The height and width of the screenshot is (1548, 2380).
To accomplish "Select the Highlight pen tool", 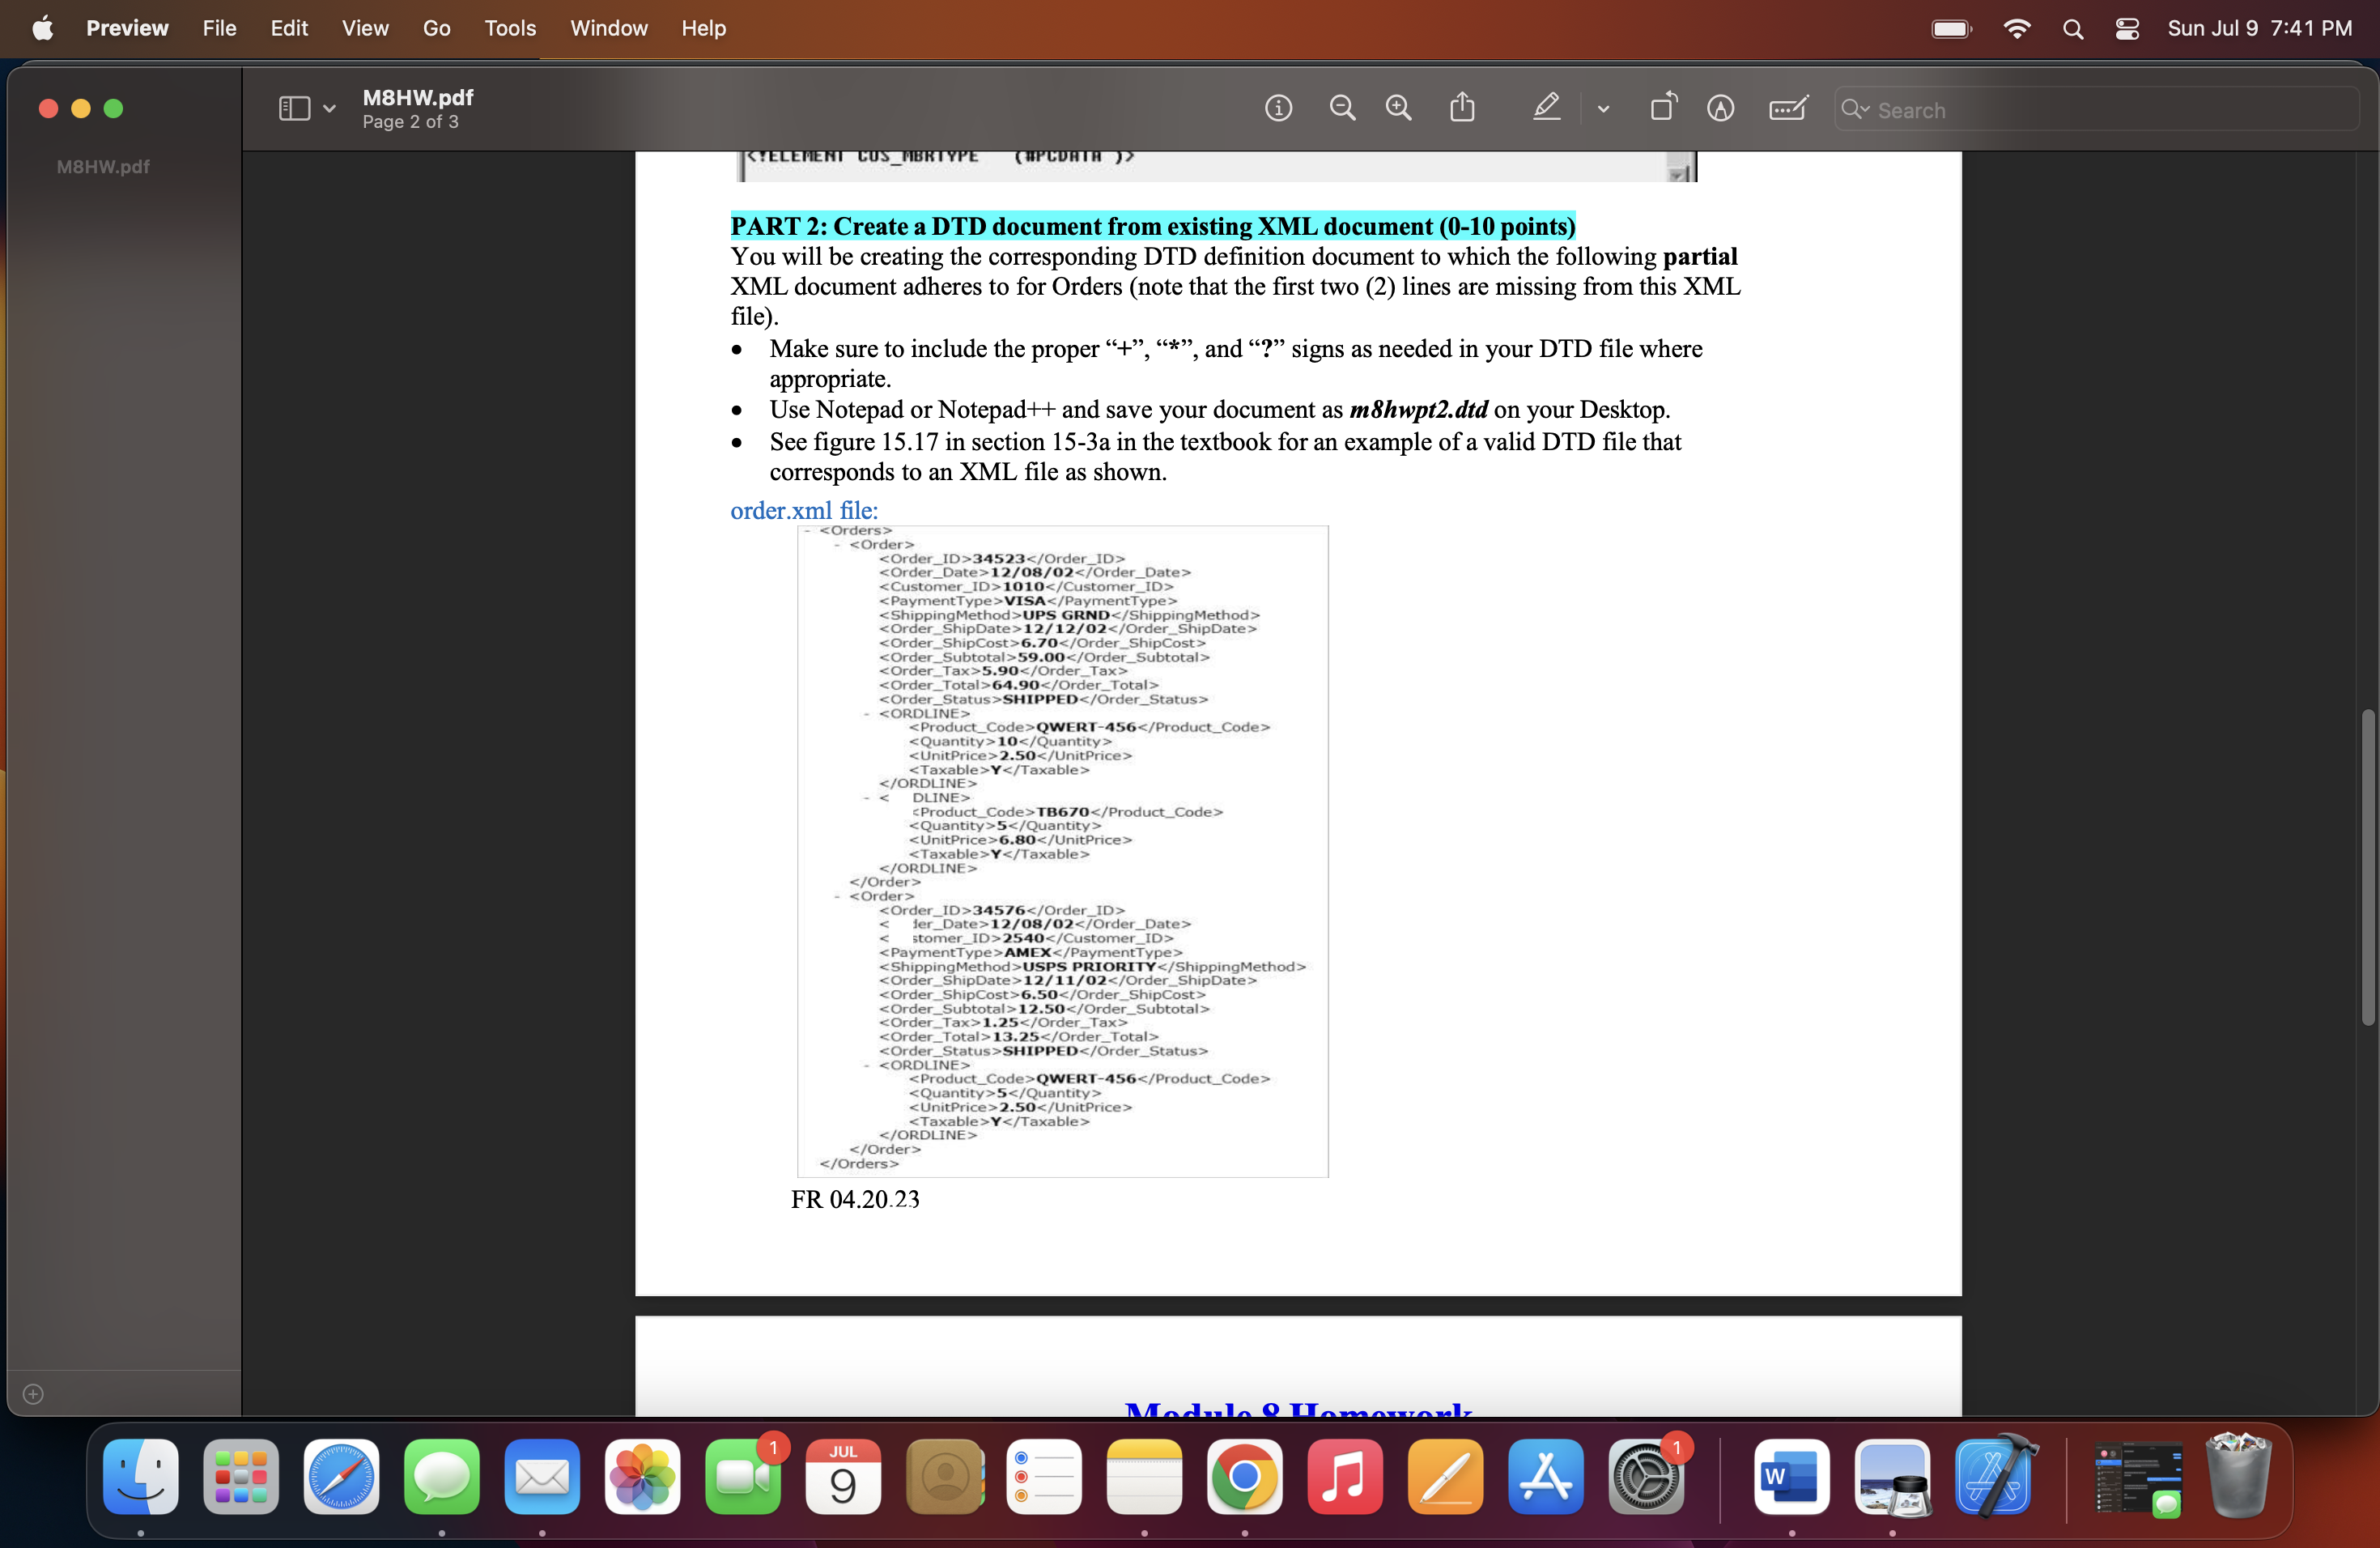I will (1546, 108).
